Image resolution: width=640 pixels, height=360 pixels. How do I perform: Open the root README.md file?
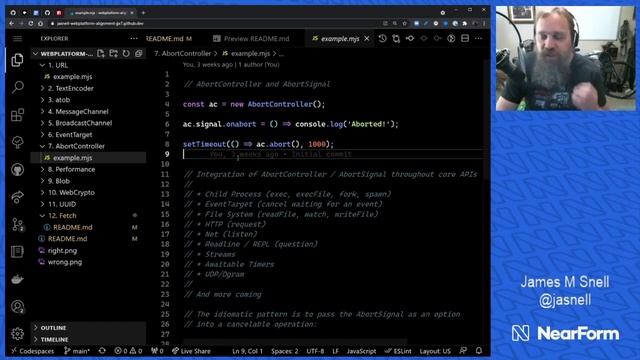click(x=67, y=239)
